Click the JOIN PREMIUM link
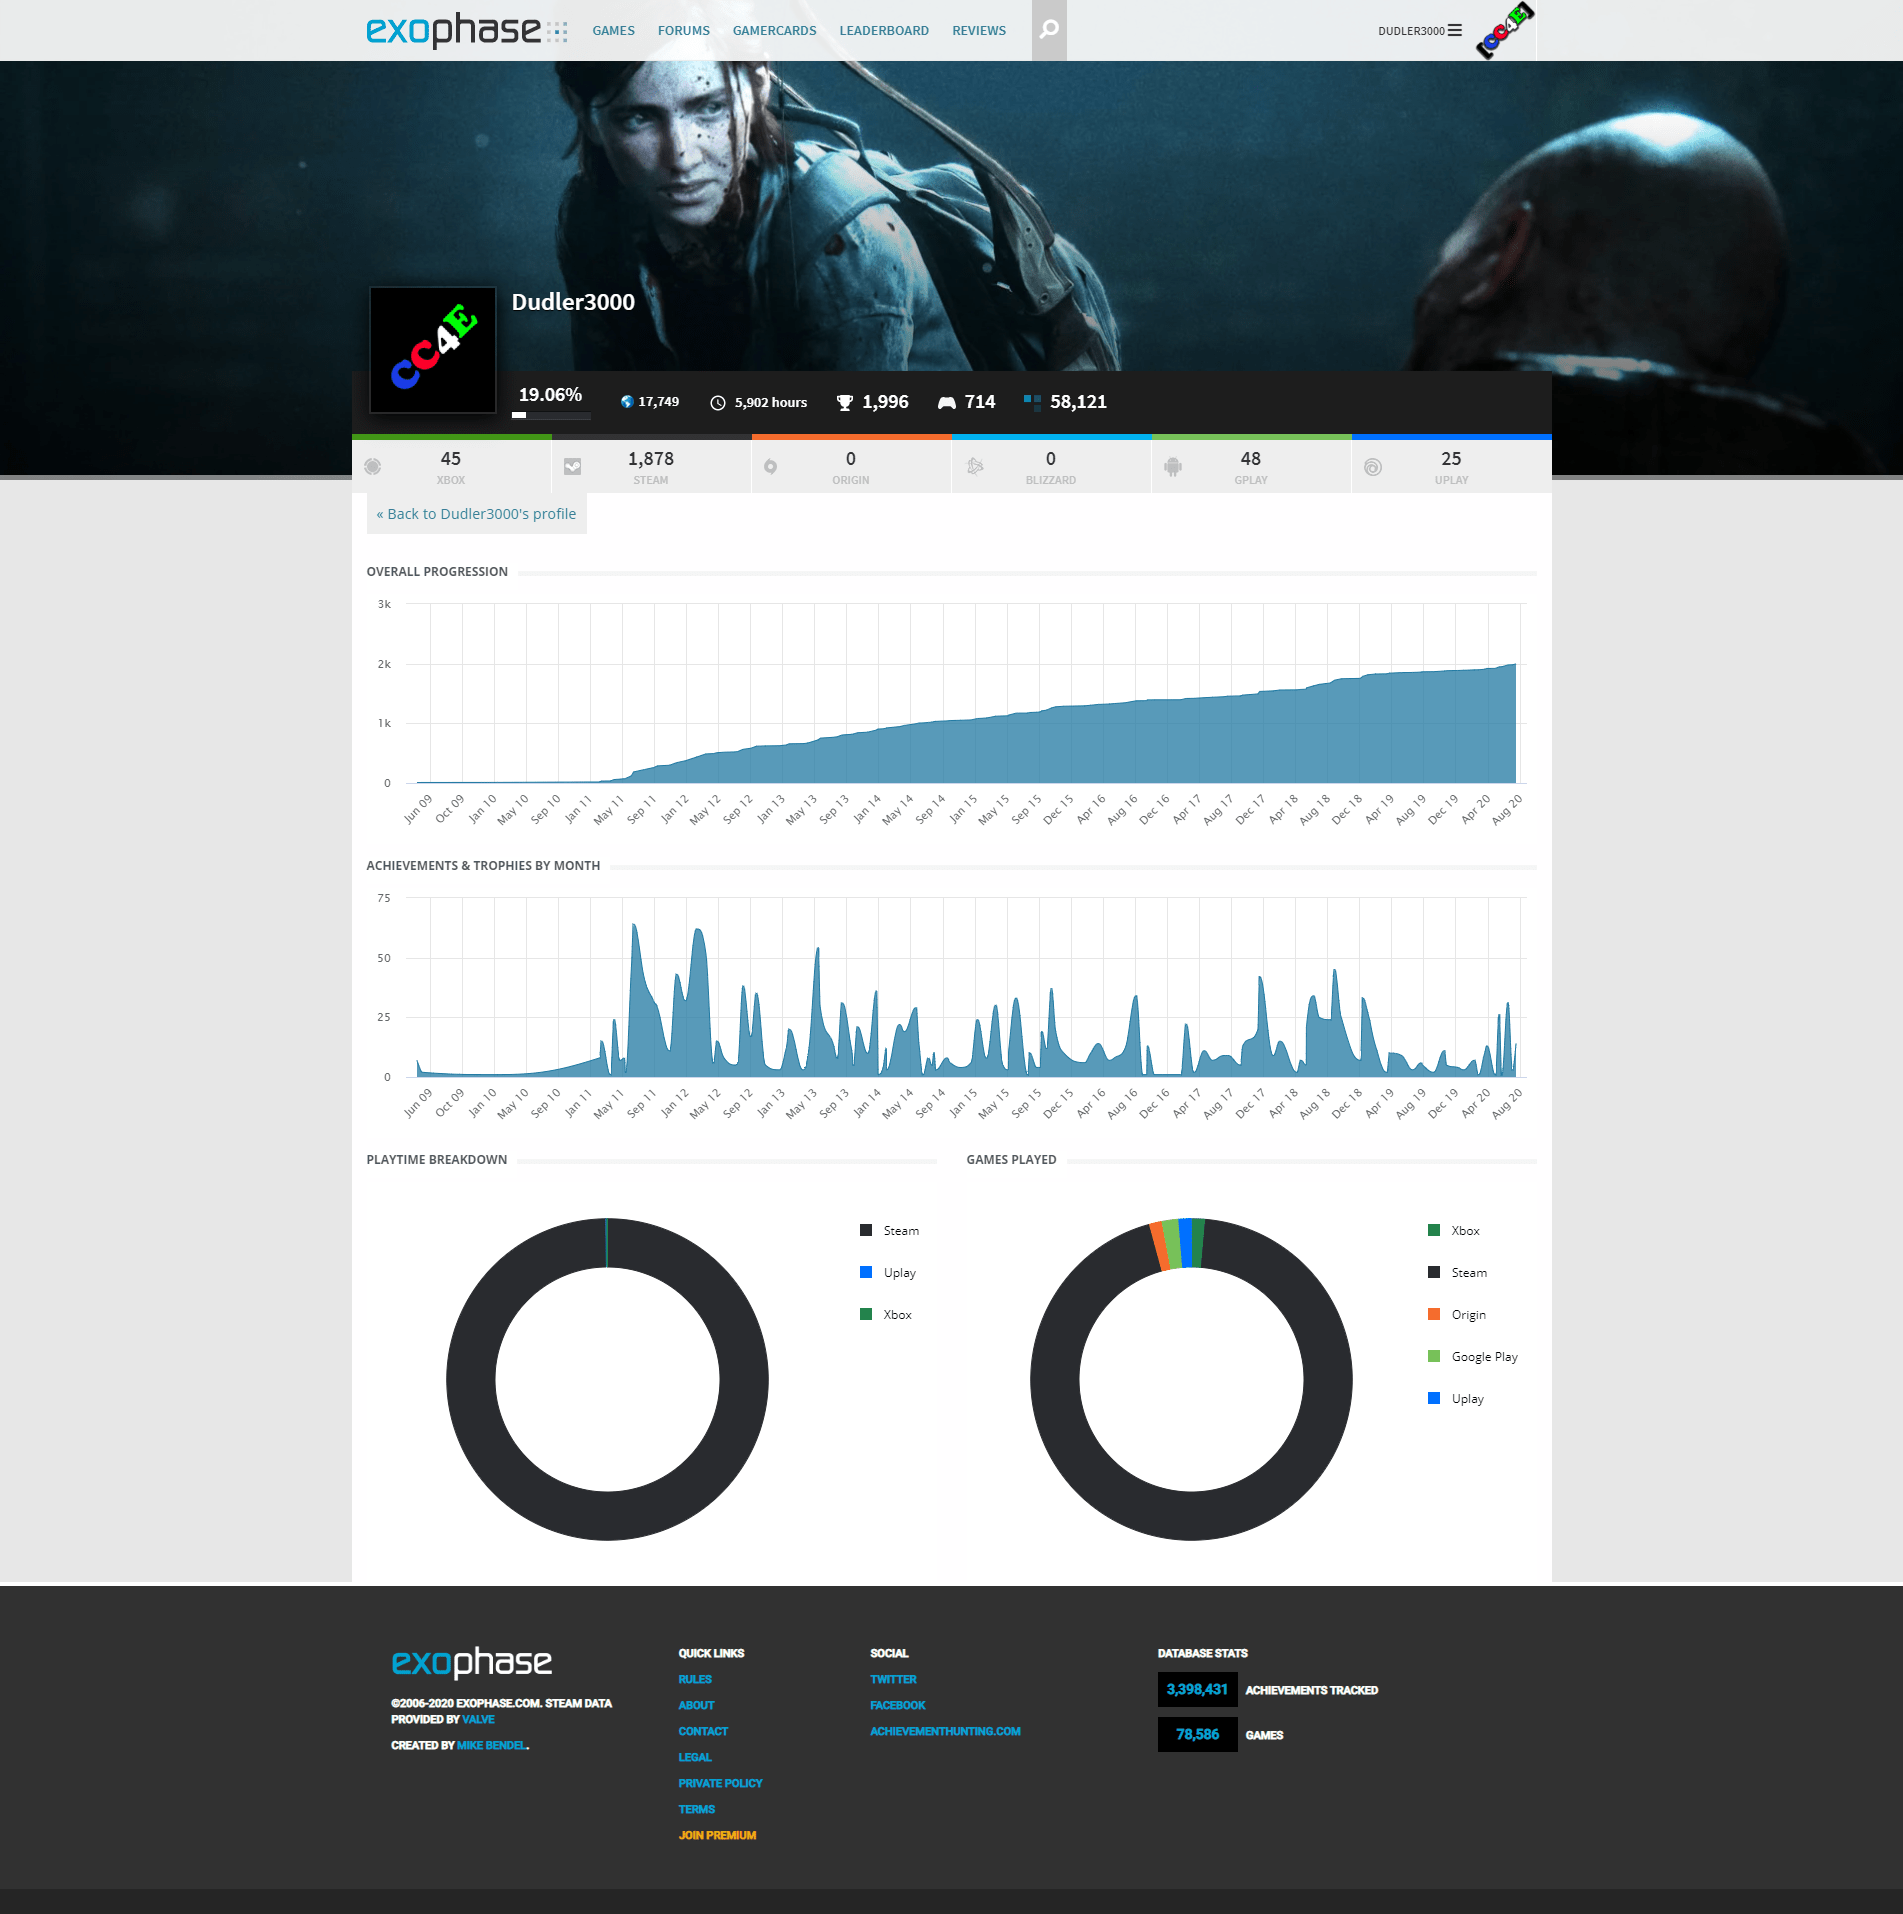This screenshot has height=1914, width=1903. coord(717,1836)
